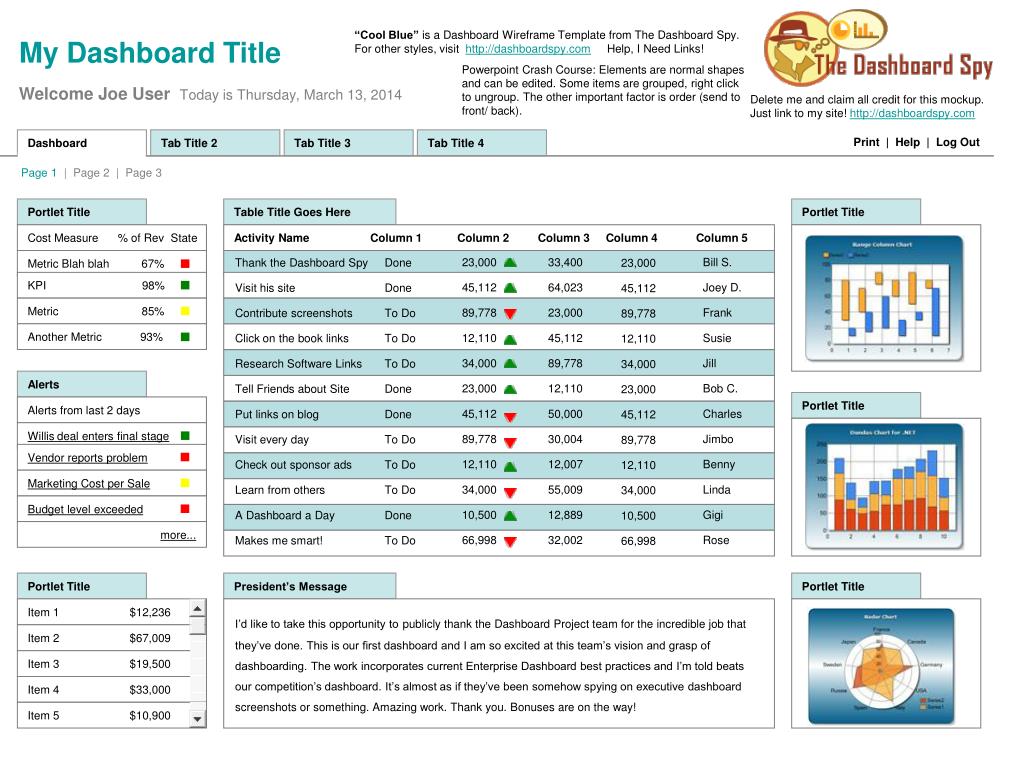
Task: Click the Dashboard Spy logo
Action: pyautogui.click(x=878, y=49)
